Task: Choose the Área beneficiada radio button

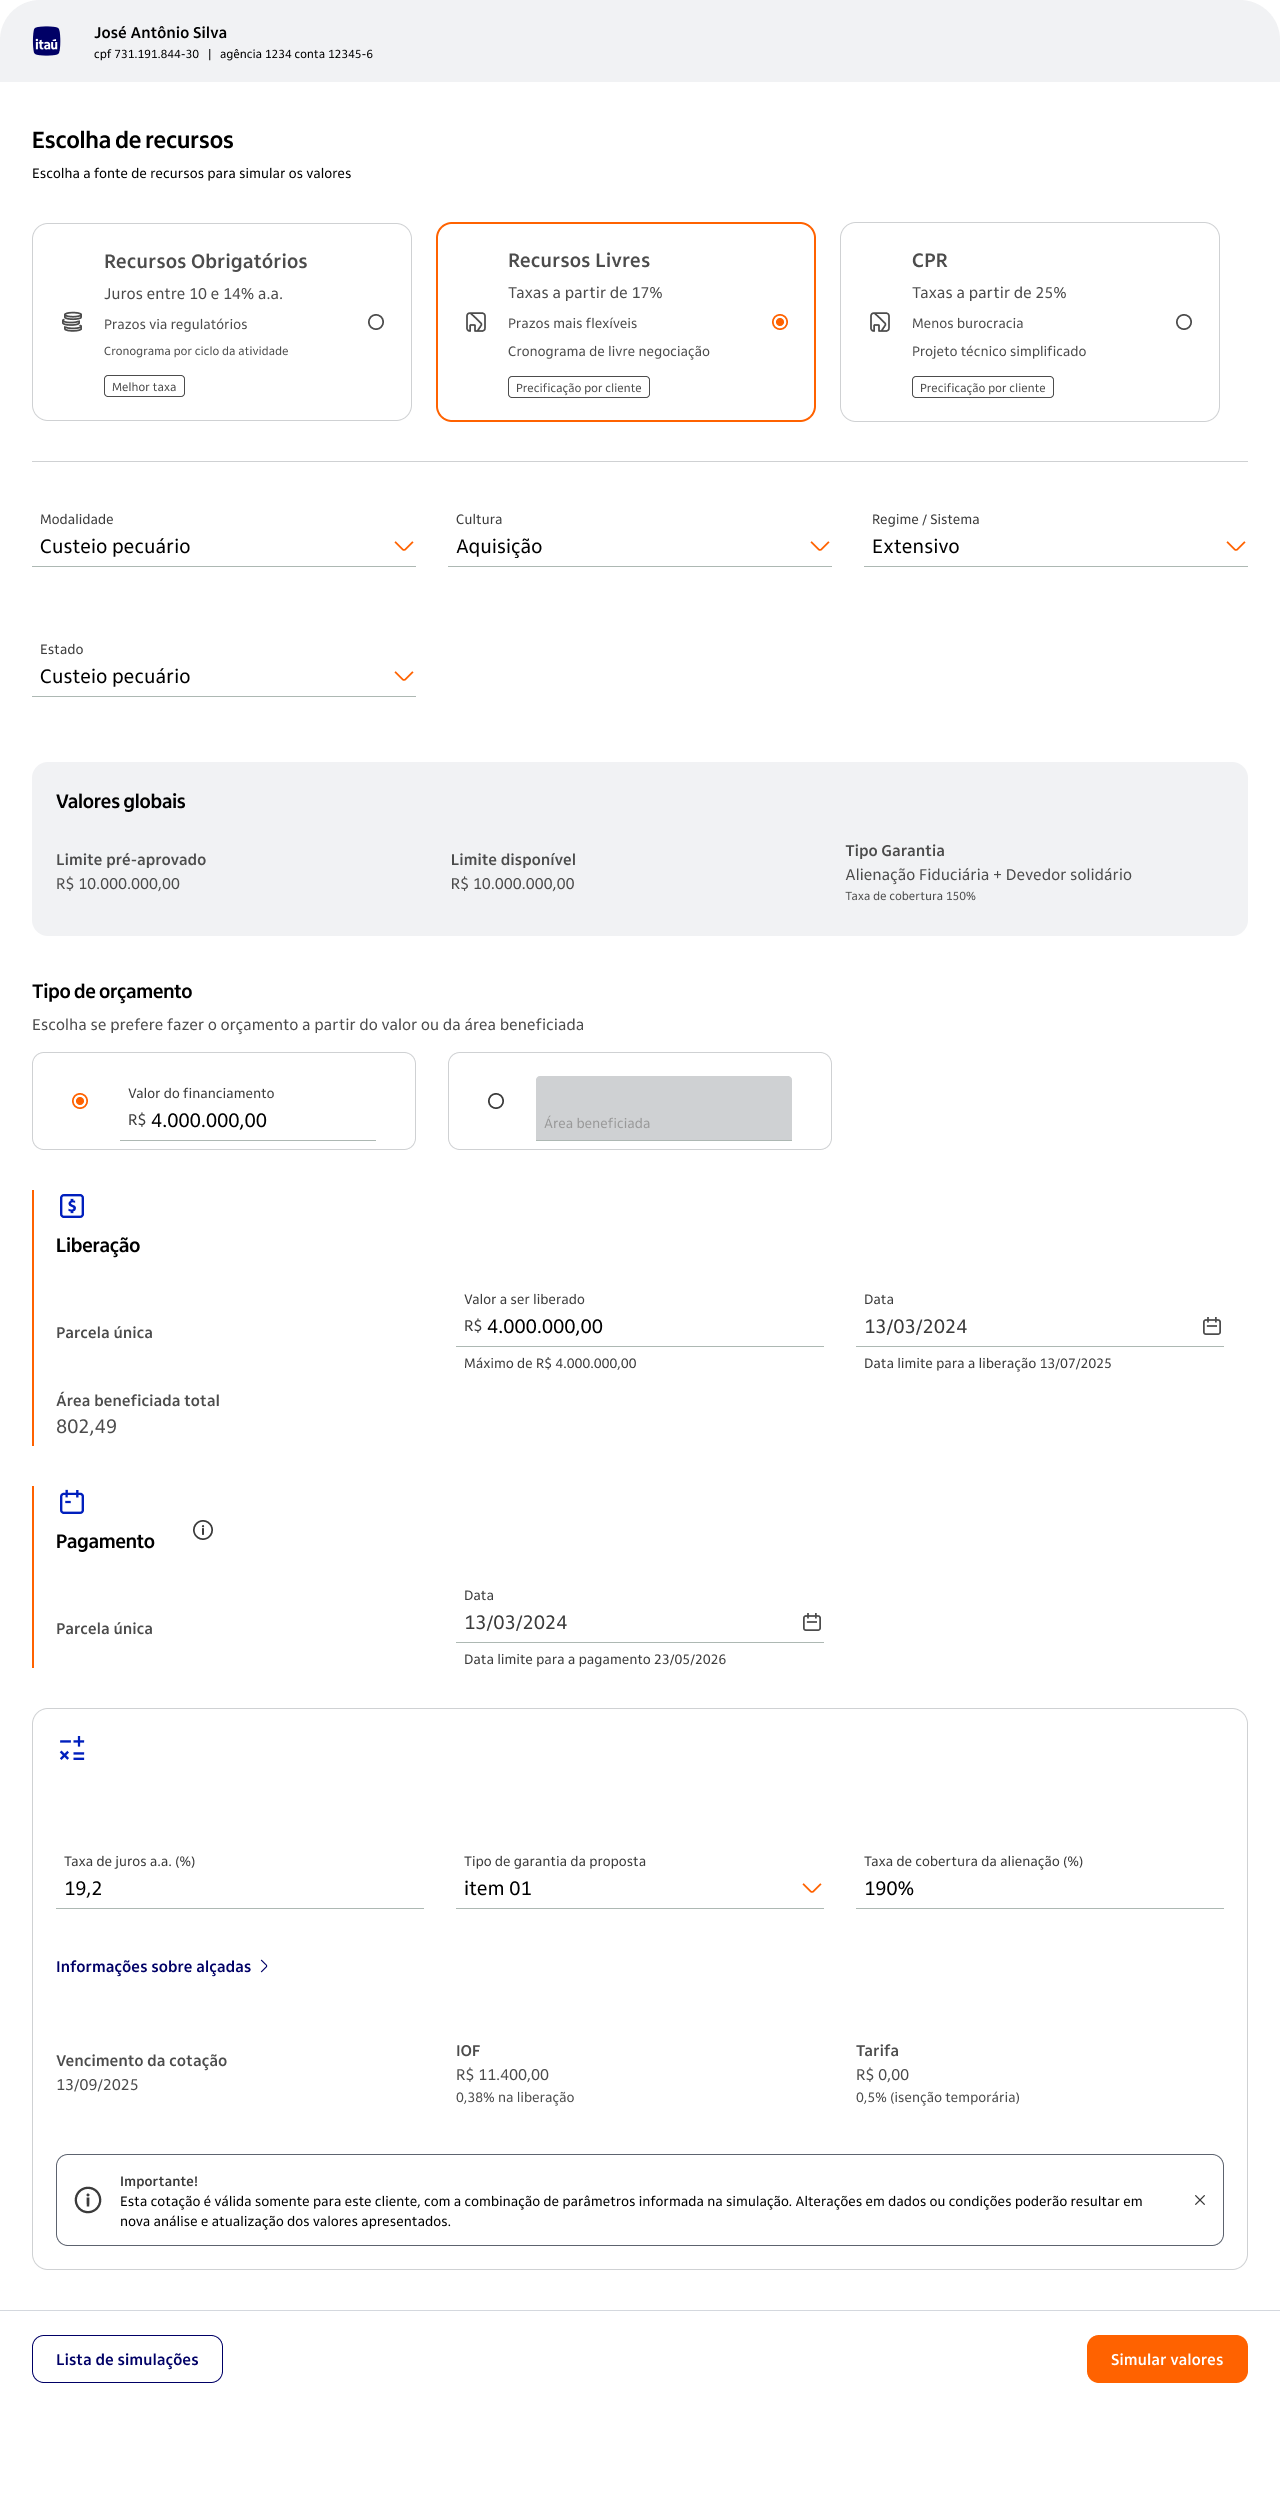Action: (x=496, y=1101)
